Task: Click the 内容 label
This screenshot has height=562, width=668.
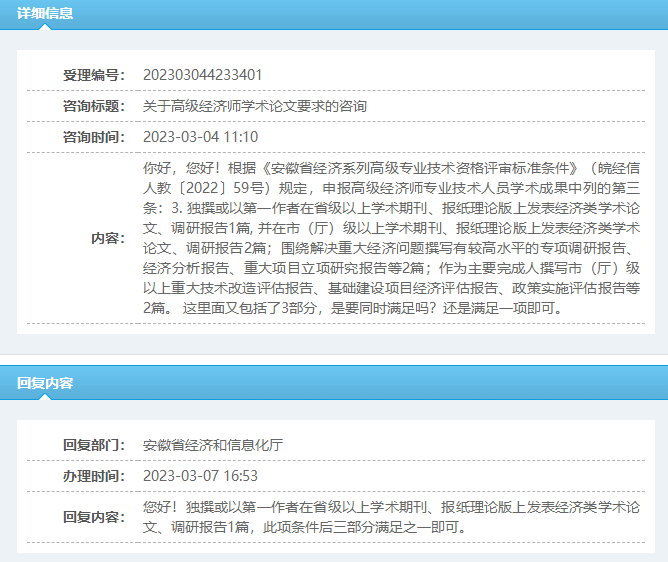Action: click(108, 238)
